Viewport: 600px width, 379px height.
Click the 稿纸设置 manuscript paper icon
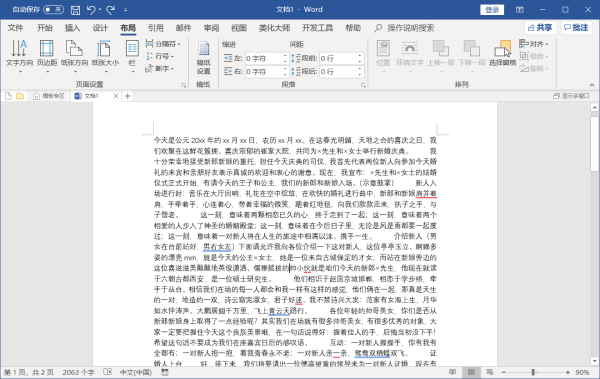tap(203, 57)
